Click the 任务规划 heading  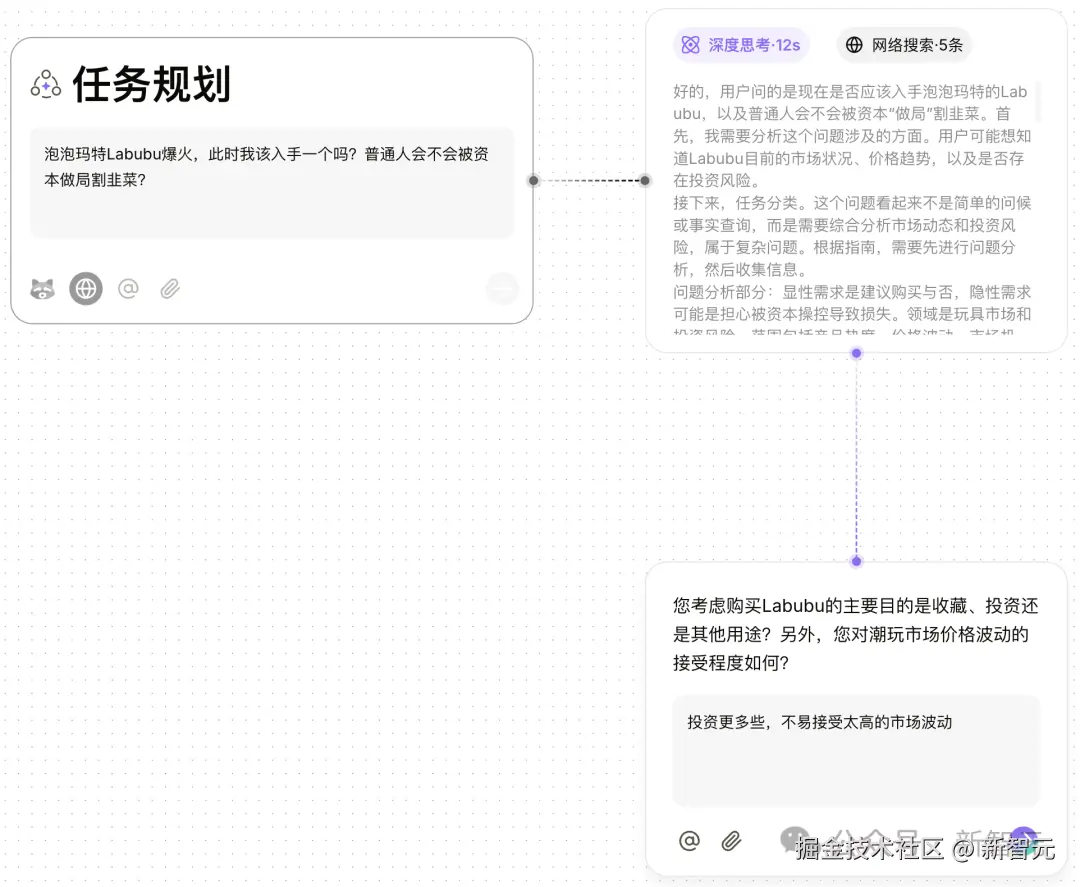[x=152, y=85]
